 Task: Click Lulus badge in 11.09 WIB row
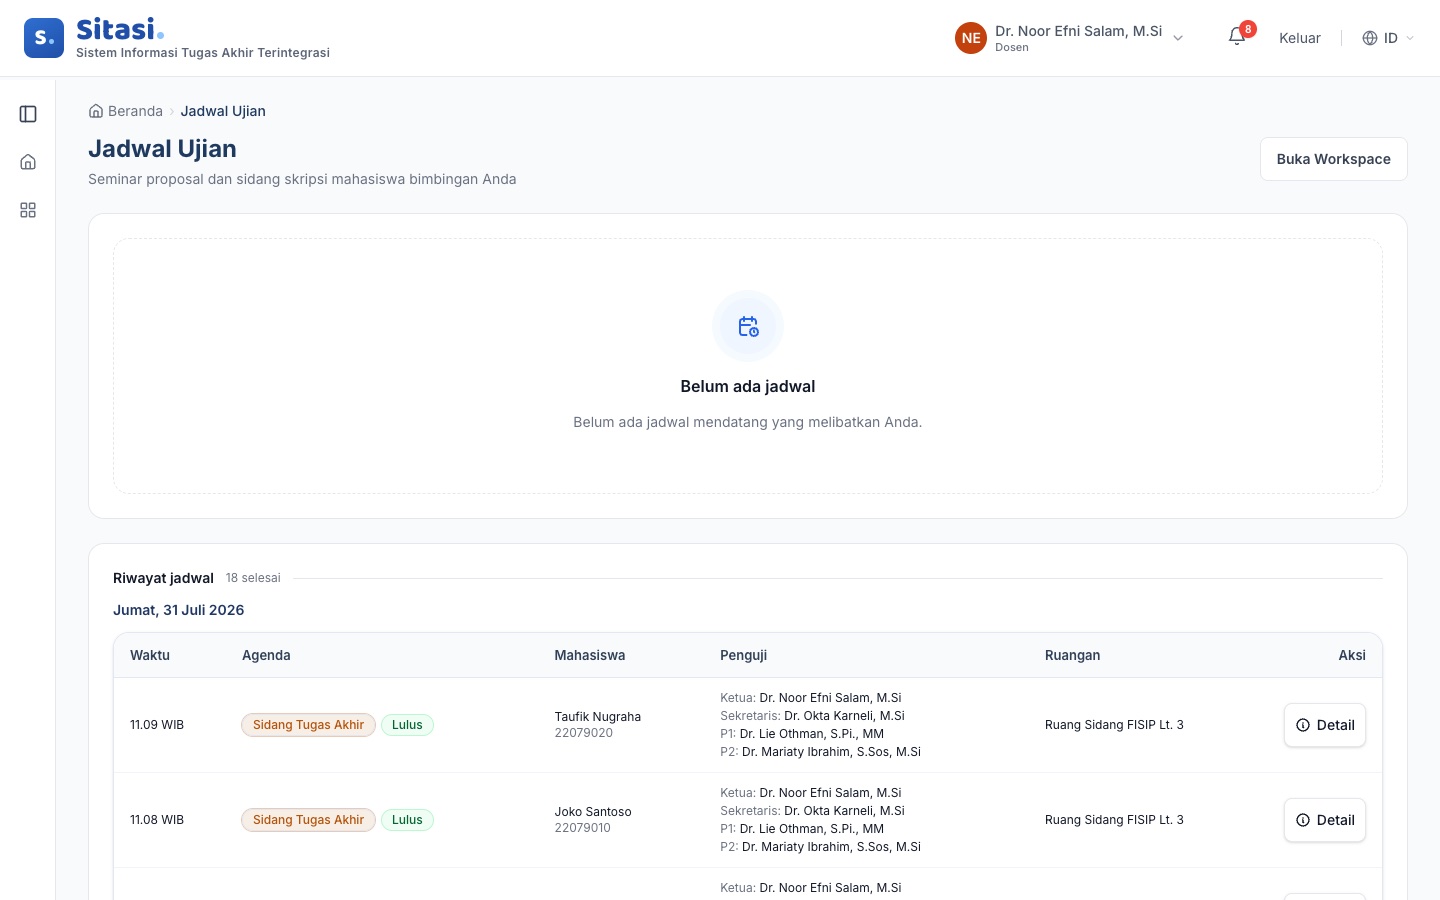[407, 725]
